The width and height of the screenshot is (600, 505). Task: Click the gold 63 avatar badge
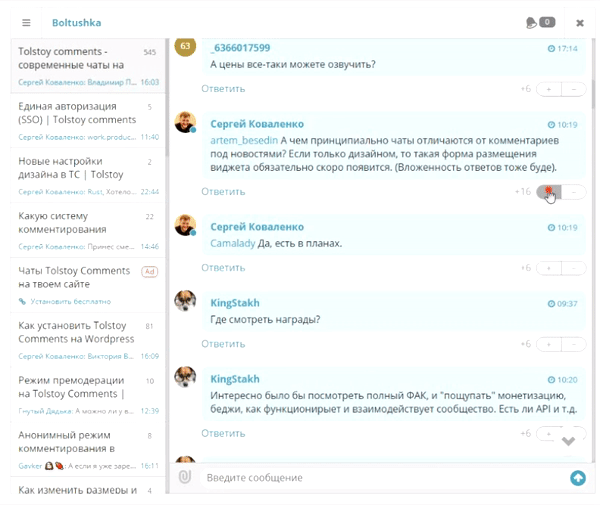click(185, 46)
